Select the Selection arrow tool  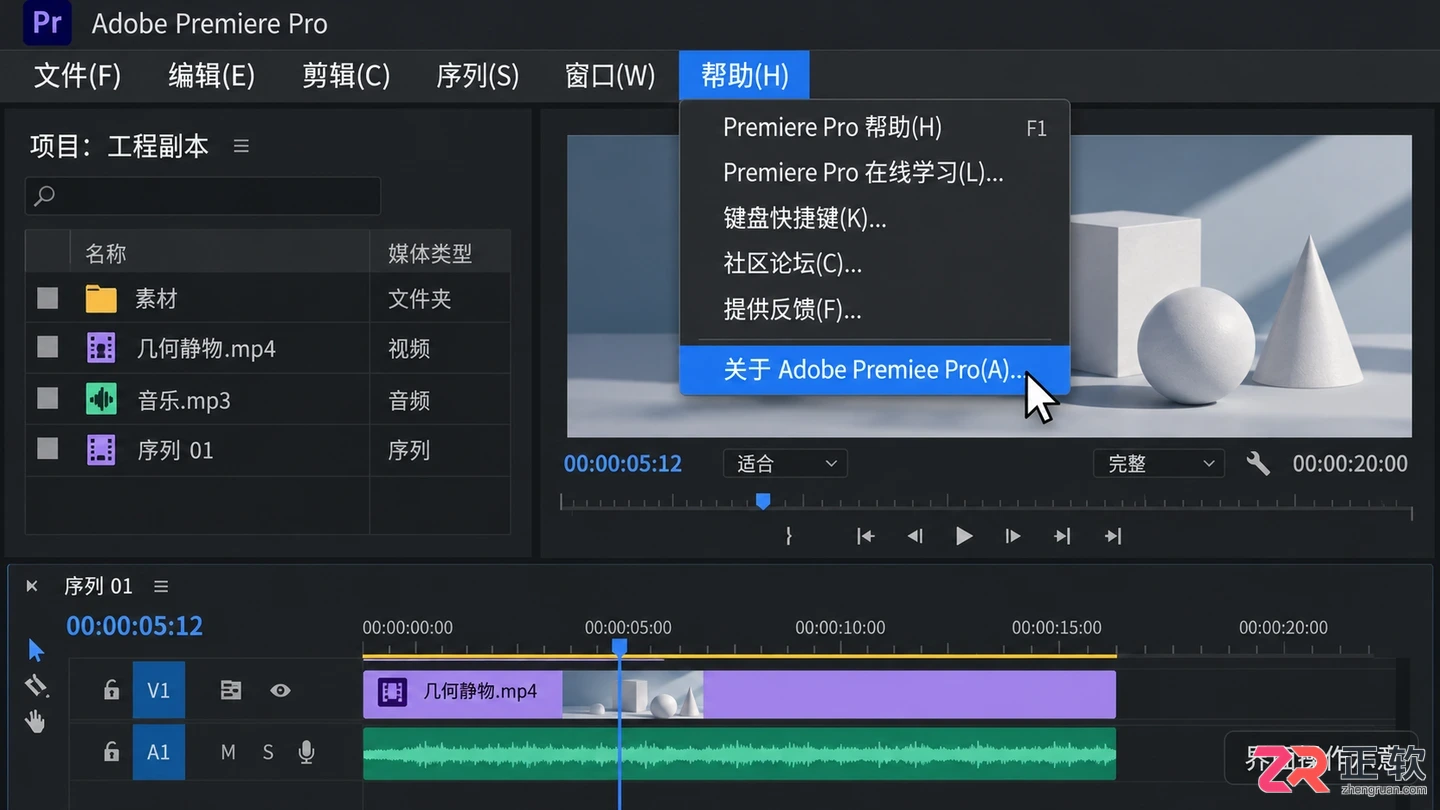36,651
